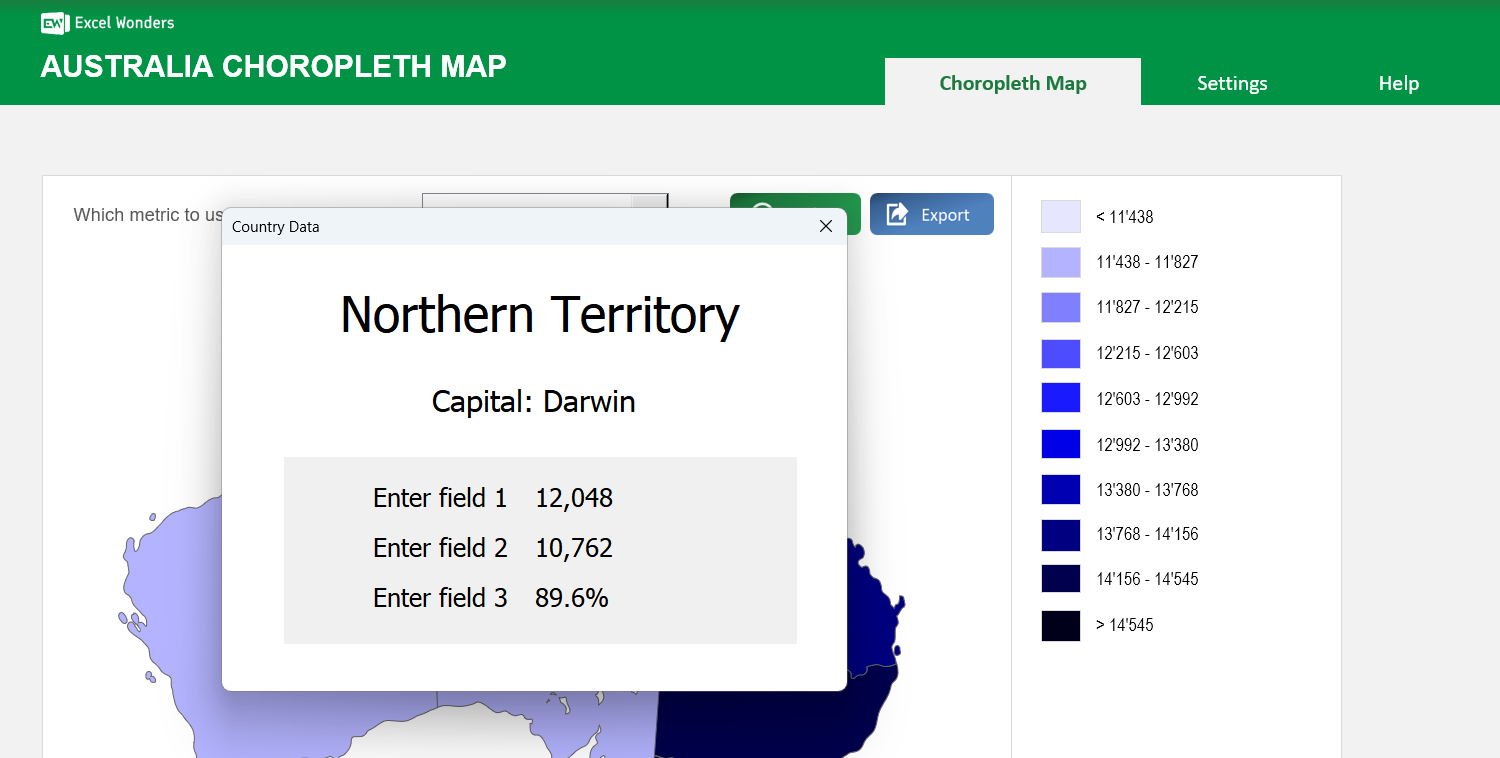Click the 12'603 - 12'992 legend swatch

pos(1060,398)
